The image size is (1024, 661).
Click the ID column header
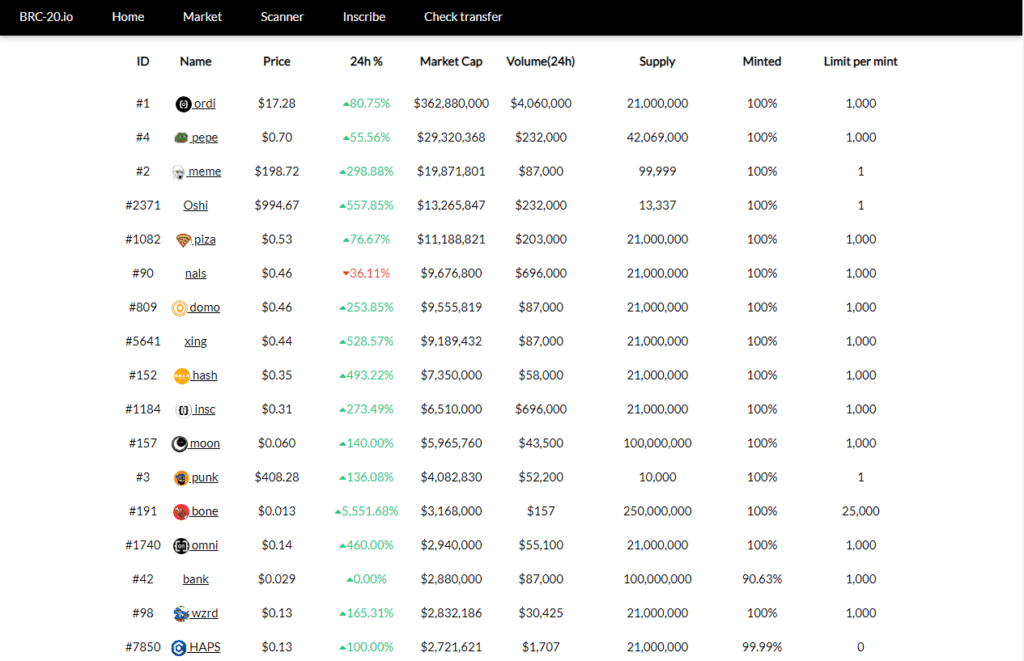click(143, 61)
